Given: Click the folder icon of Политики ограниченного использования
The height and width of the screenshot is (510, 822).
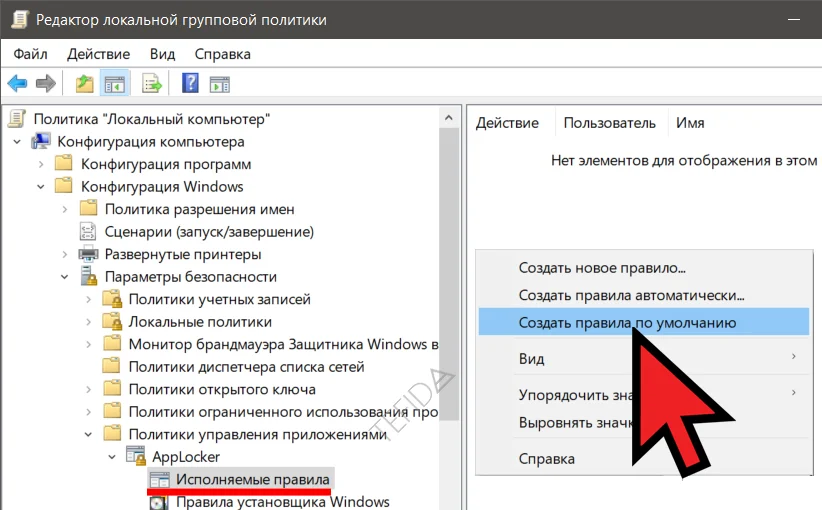Looking at the screenshot, I should pos(112,411).
